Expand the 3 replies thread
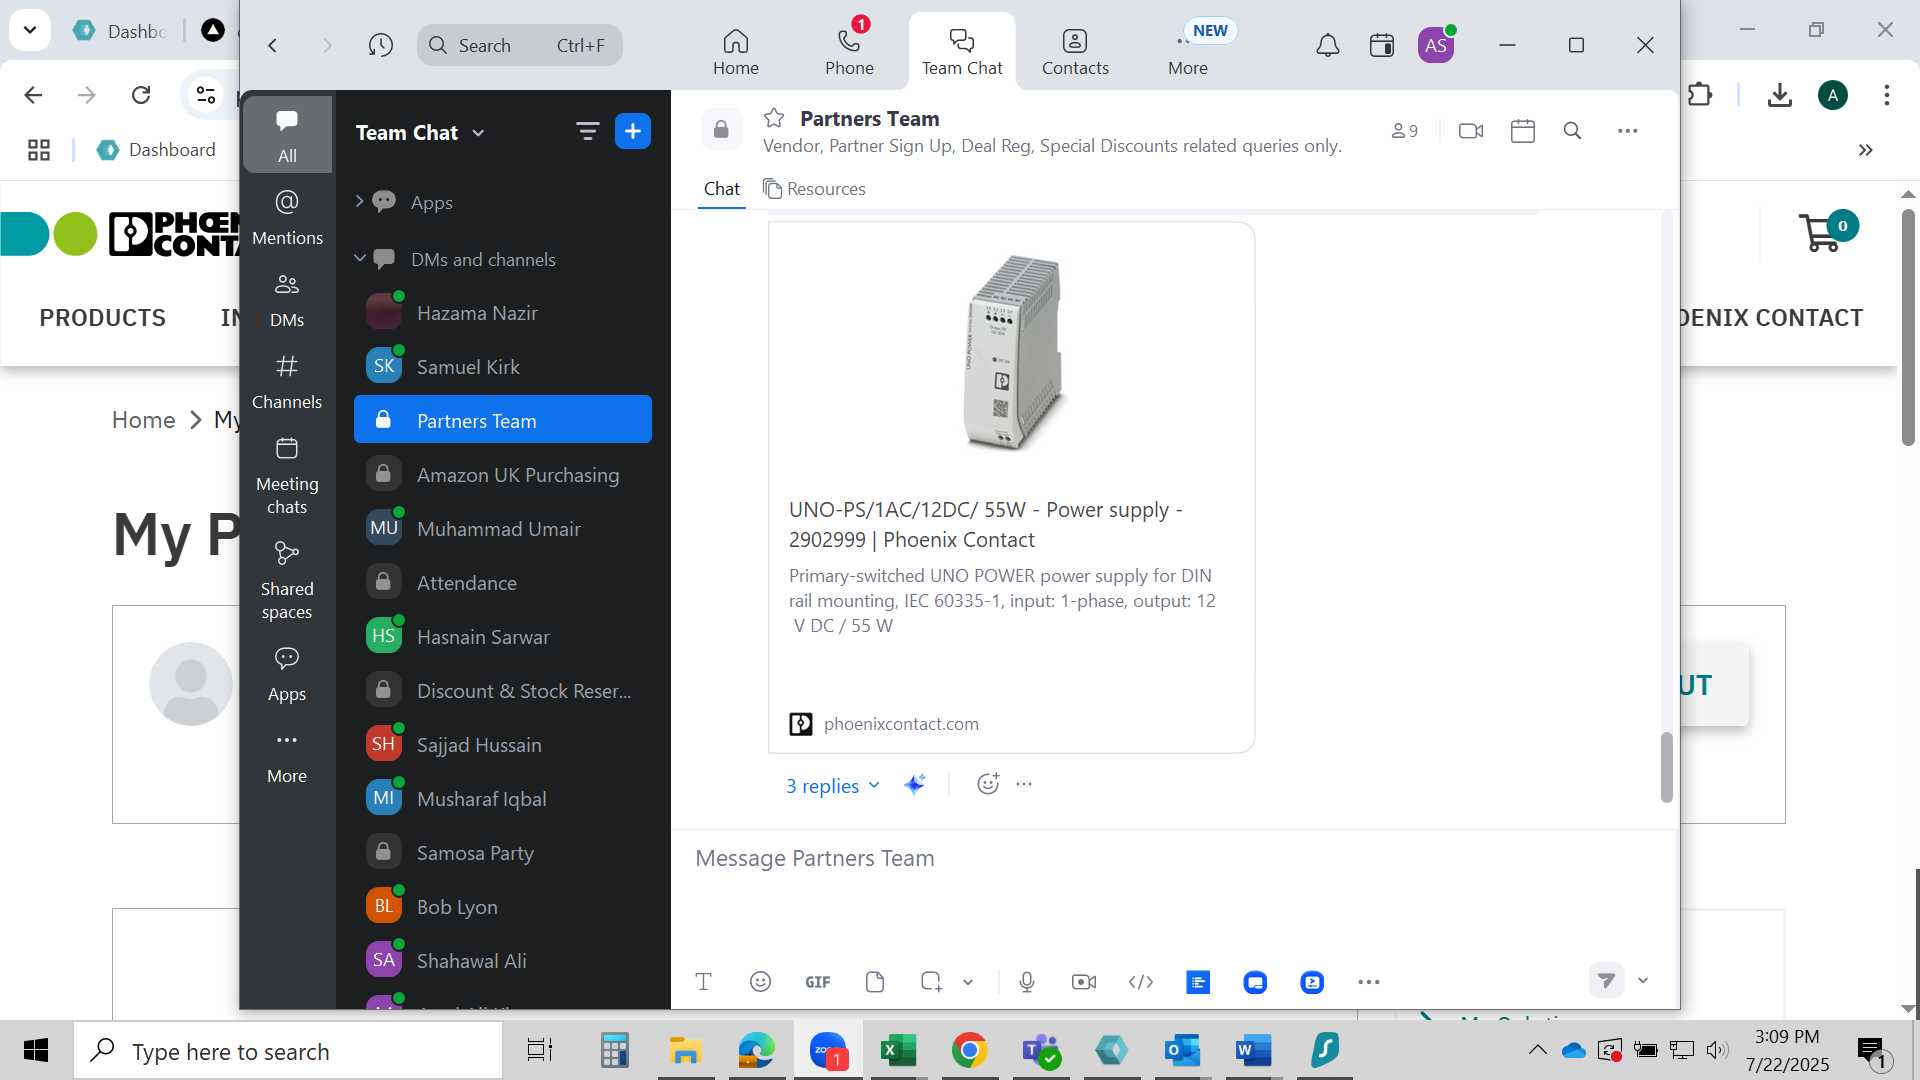 click(832, 786)
